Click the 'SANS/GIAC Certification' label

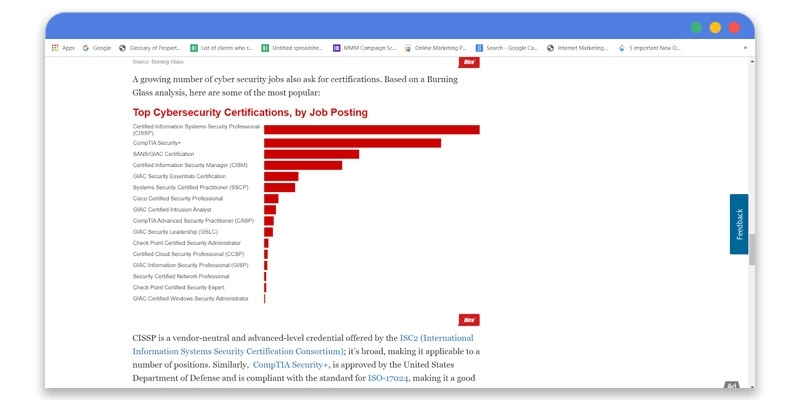click(x=163, y=154)
